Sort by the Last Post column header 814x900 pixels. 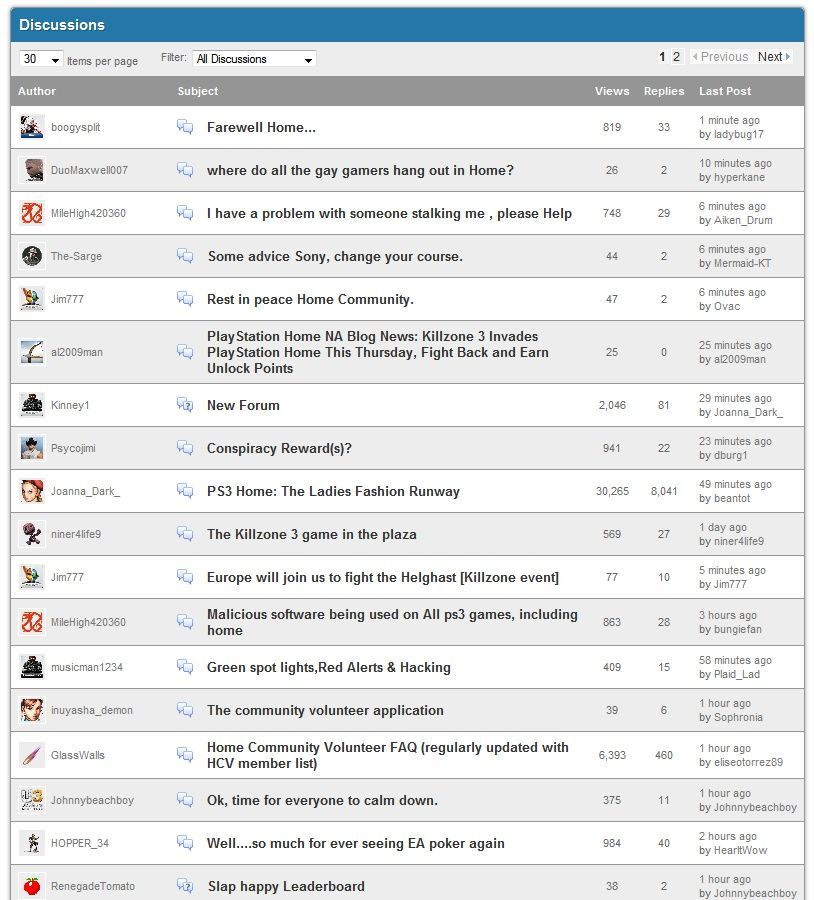724,91
